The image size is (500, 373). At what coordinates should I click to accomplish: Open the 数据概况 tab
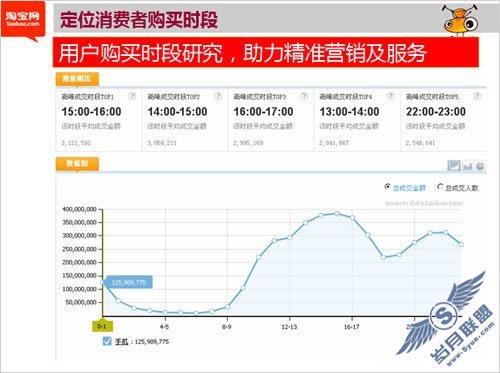coord(77,79)
